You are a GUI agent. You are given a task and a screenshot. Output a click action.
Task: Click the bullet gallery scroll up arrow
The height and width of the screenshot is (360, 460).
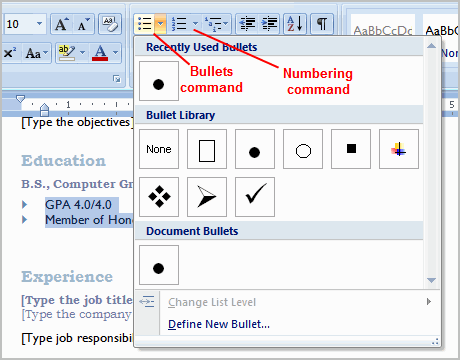431,46
